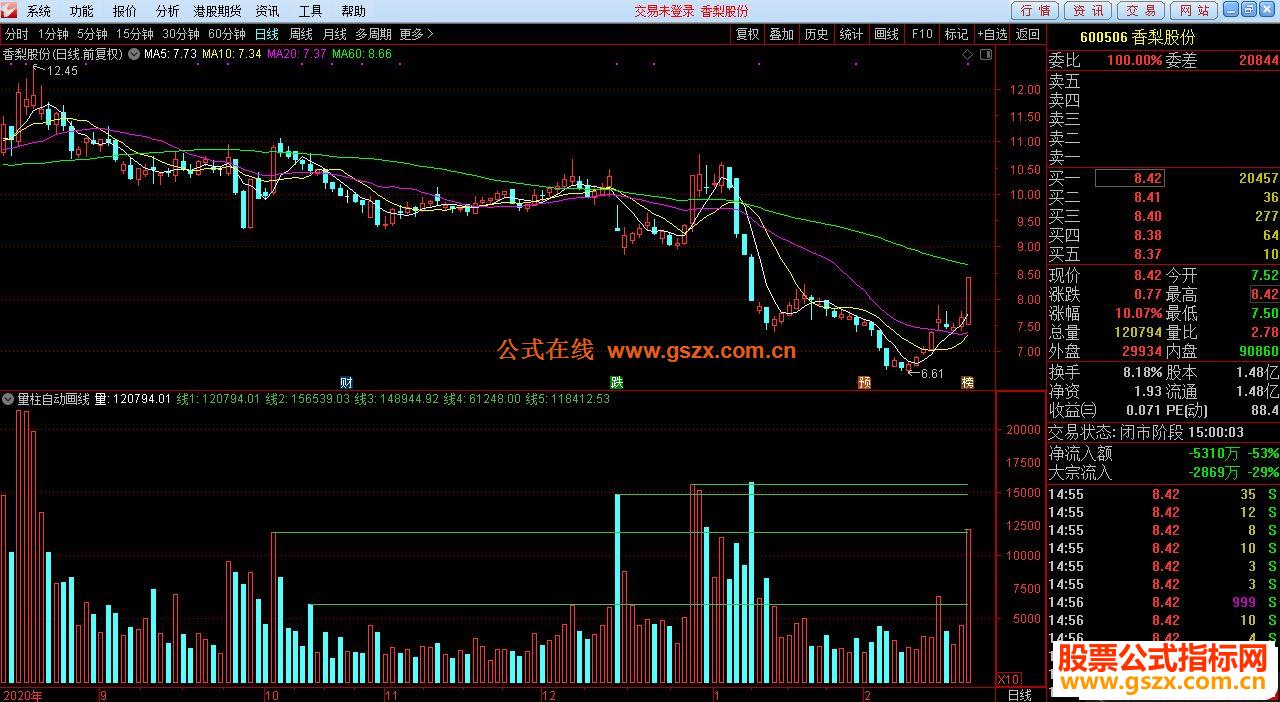The image size is (1280, 702).
Task: Click the 跌 event marker
Action: point(617,382)
